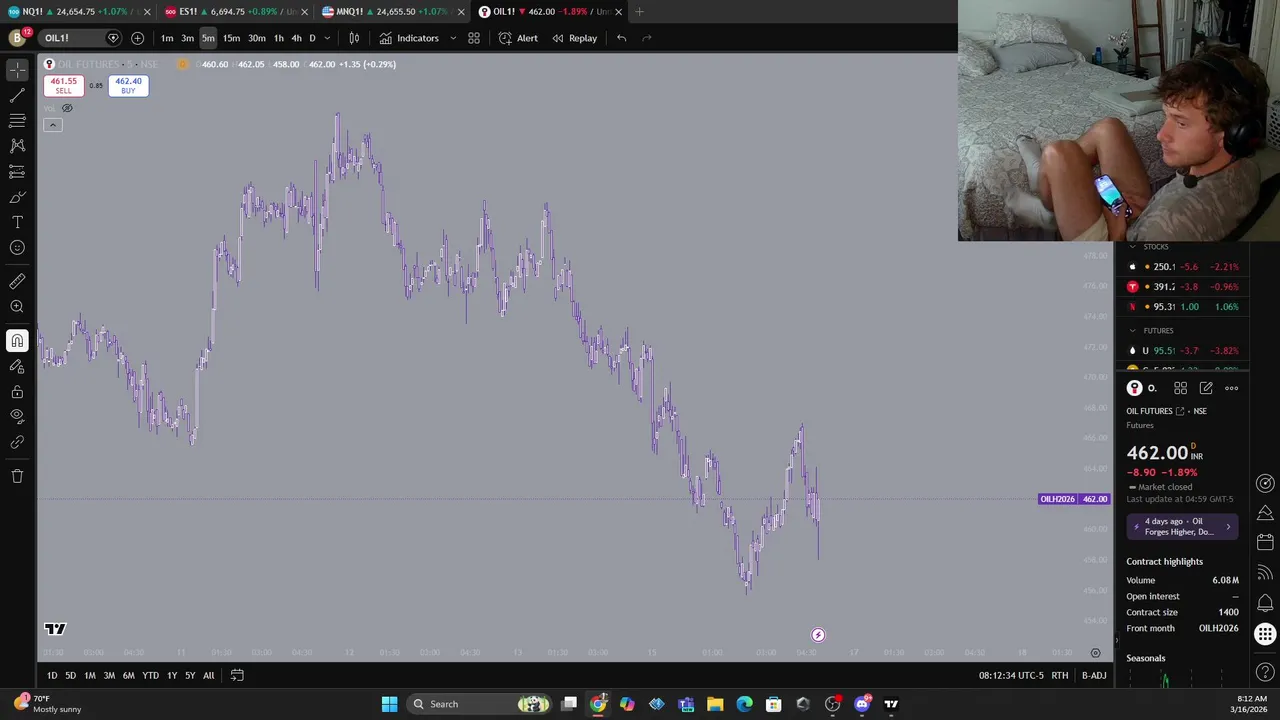Viewport: 1280px width, 720px height.
Task: Open the Windows Start menu
Action: (389, 704)
